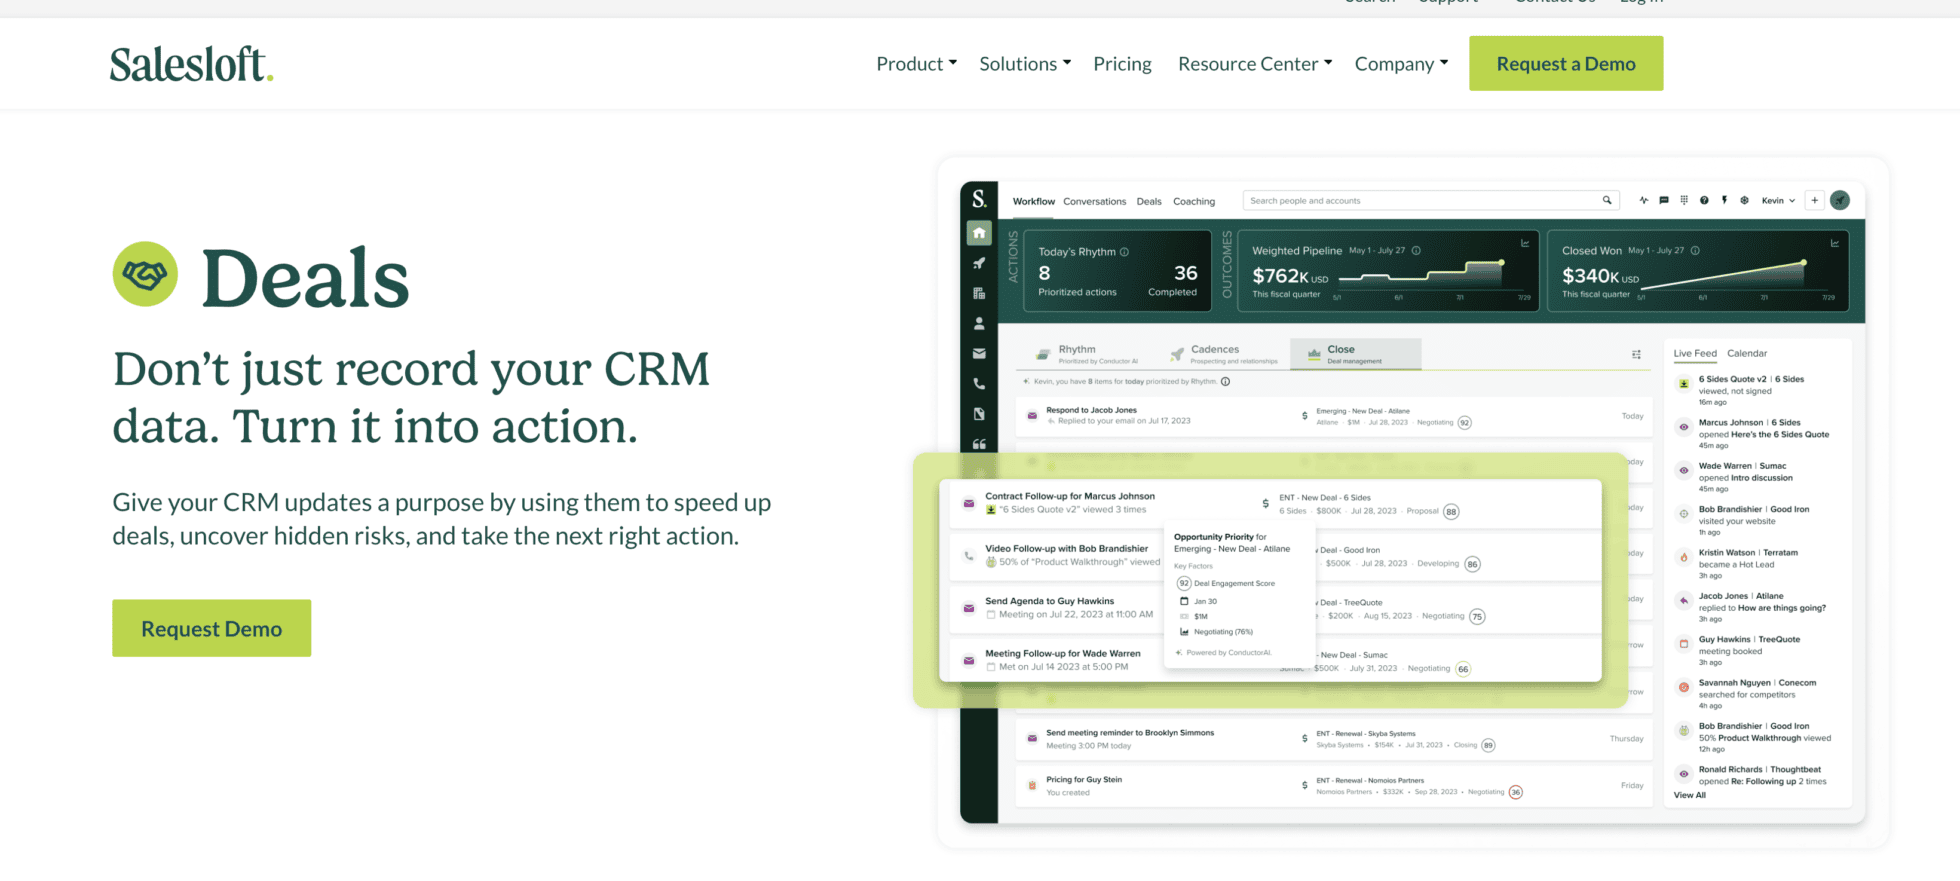
Task: Open the chat message icon in toolbar
Action: pyautogui.click(x=1664, y=200)
